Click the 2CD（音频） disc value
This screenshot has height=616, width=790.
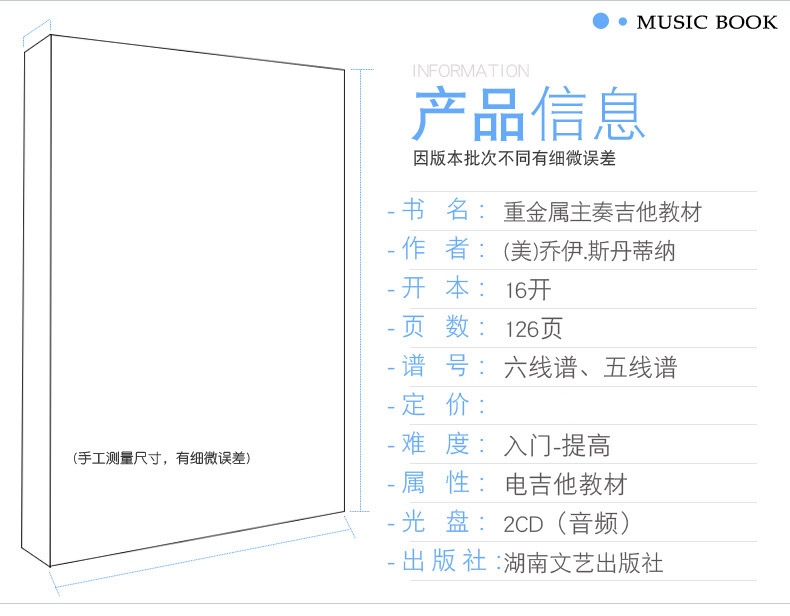click(x=567, y=523)
